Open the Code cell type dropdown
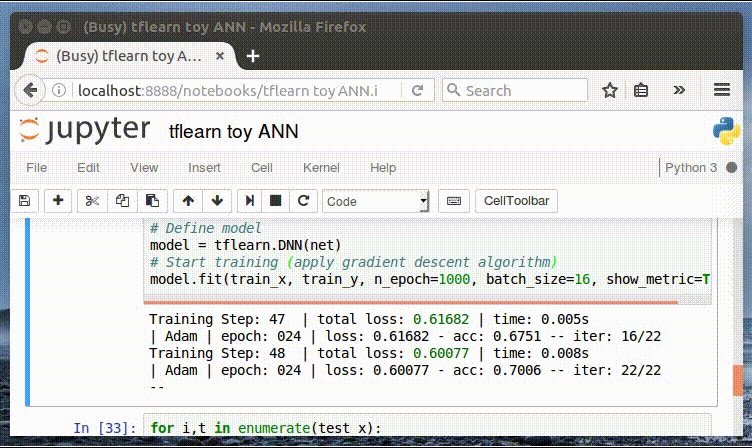Screen dimensions: 752x448 (376, 201)
